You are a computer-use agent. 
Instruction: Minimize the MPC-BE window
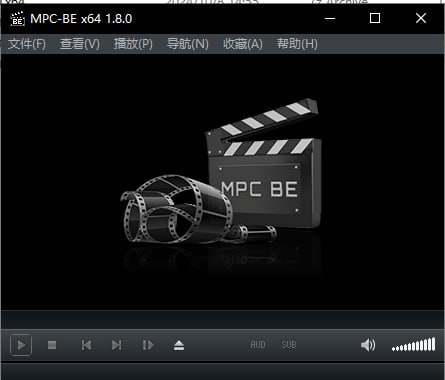point(330,18)
